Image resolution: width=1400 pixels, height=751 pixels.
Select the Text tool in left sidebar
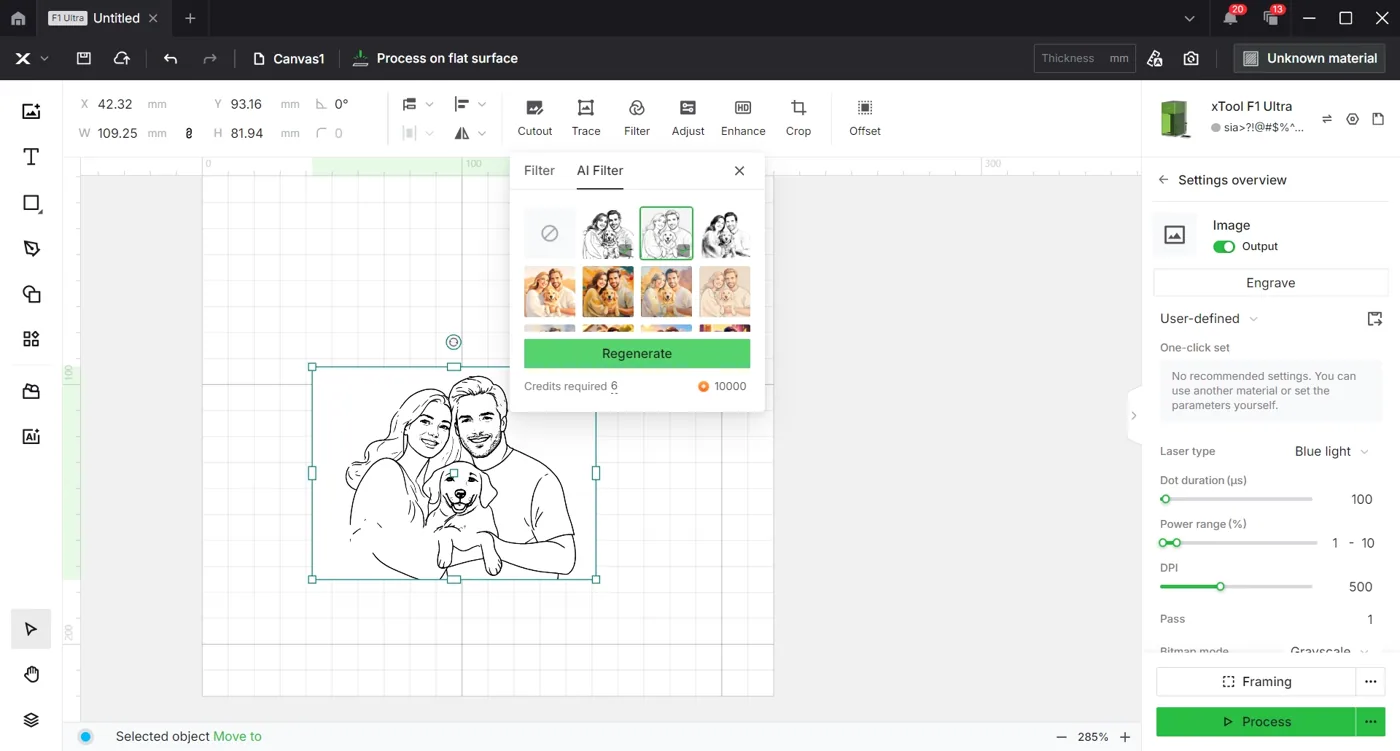click(x=31, y=157)
